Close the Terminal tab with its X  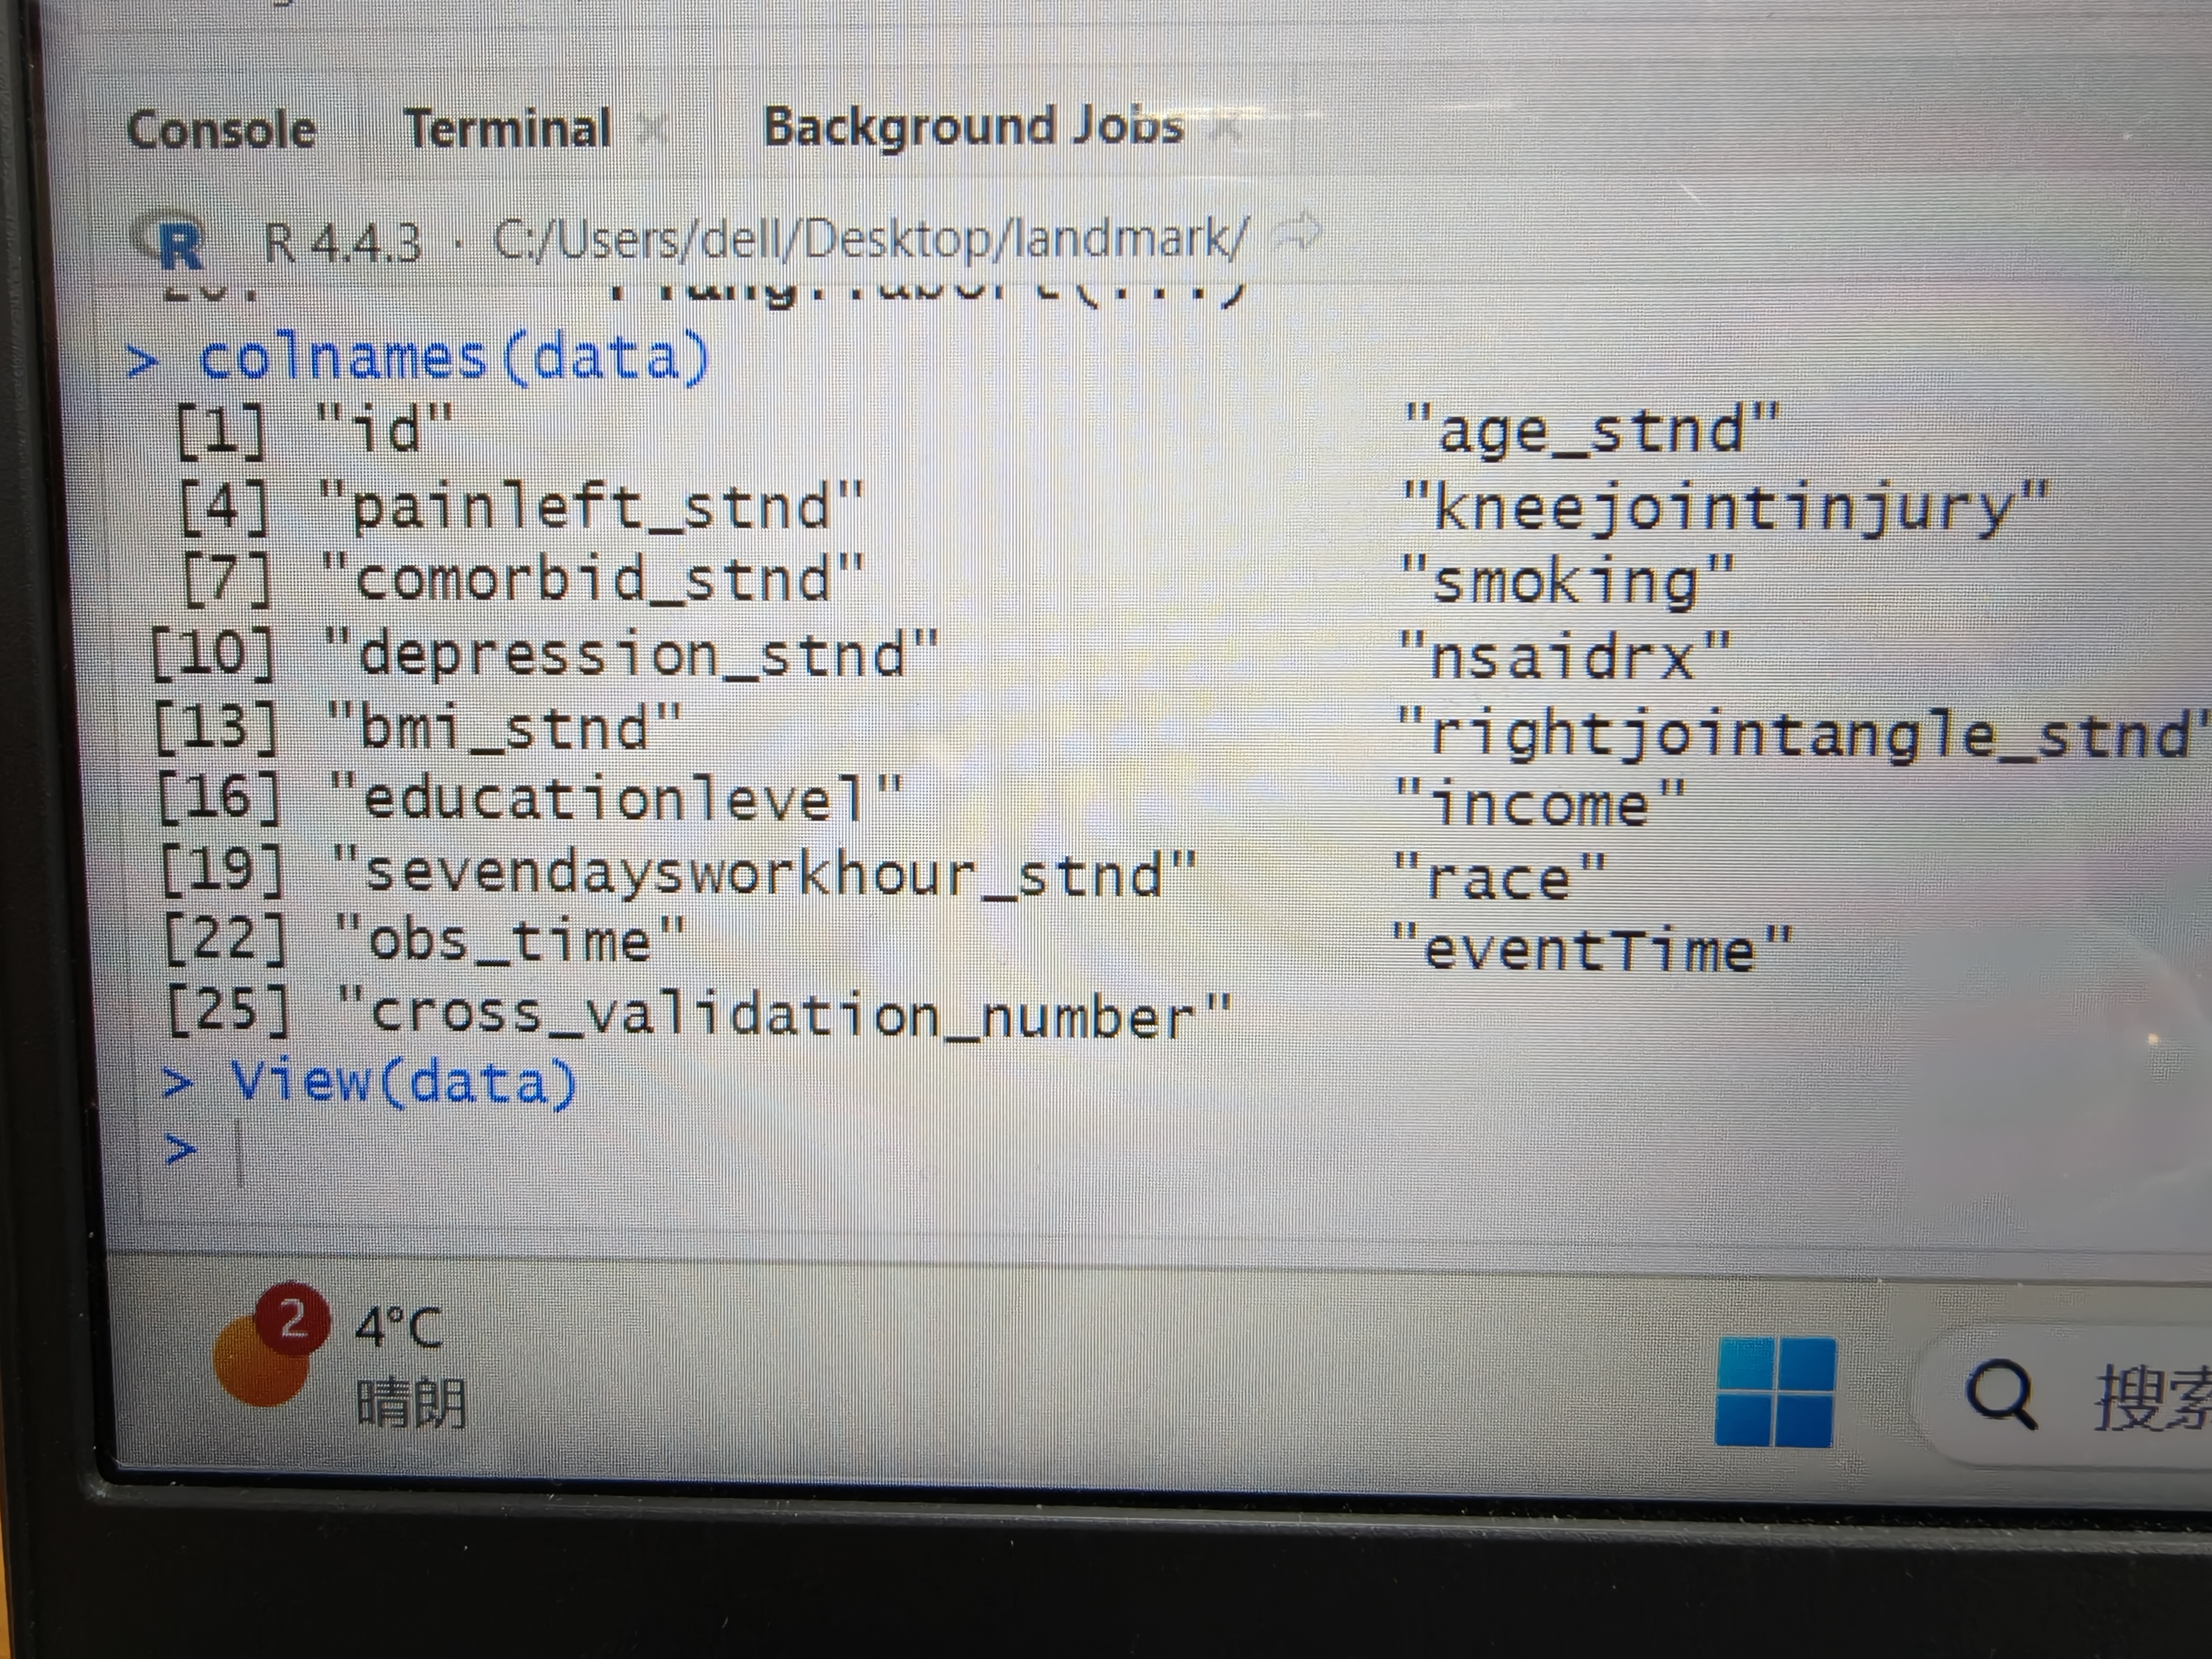click(x=652, y=129)
